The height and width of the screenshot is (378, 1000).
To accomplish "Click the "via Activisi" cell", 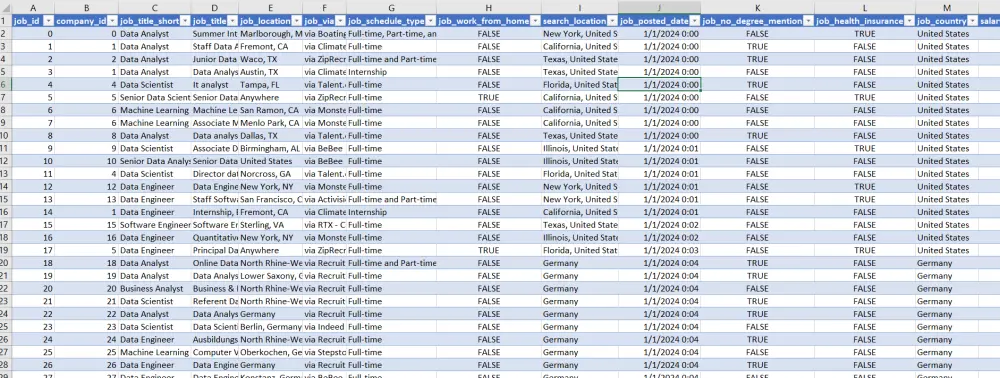I will click(x=325, y=200).
